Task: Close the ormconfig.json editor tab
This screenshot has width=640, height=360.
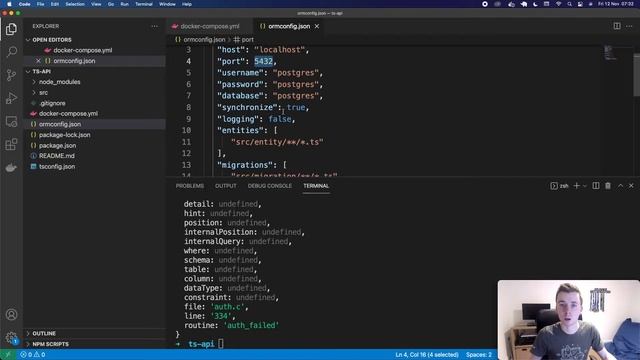Action: [317, 26]
